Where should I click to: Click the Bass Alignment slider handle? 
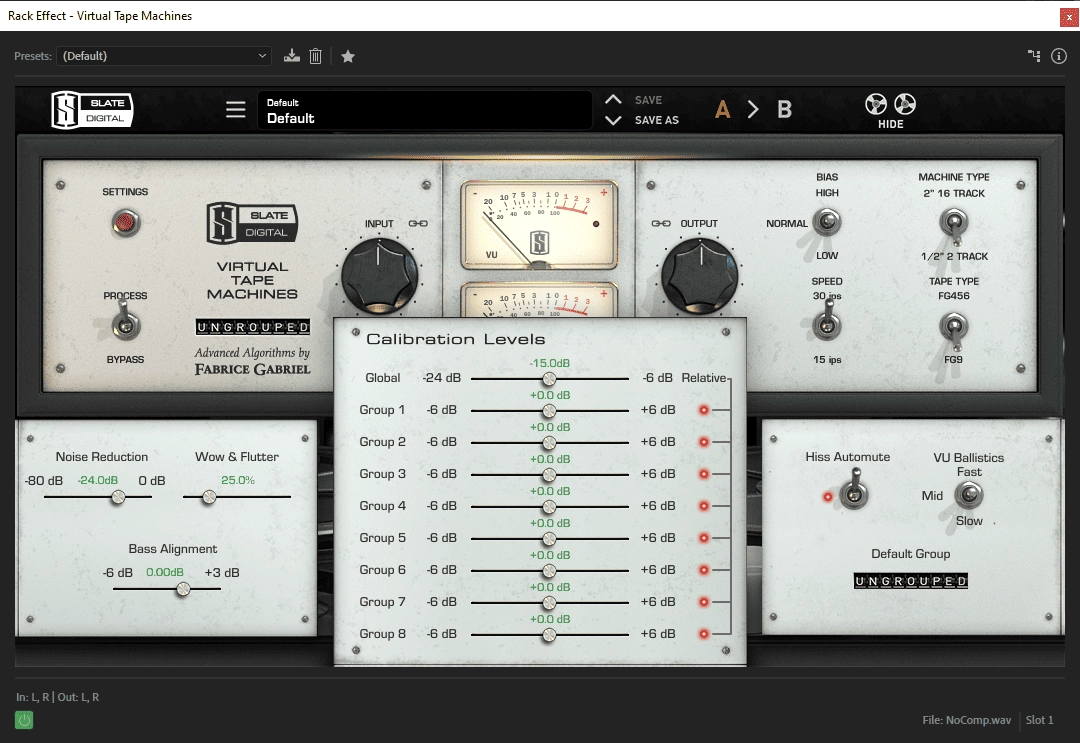[183, 589]
